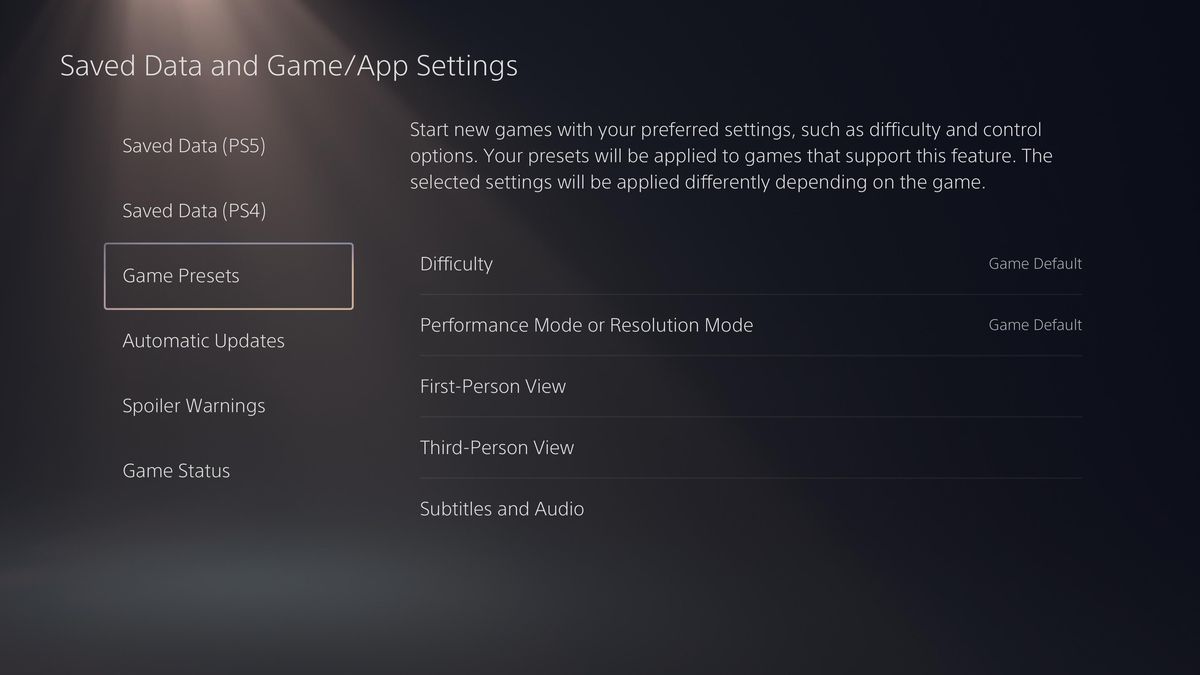The width and height of the screenshot is (1200, 675).
Task: Click the Game Presets description paragraph
Action: click(731, 157)
